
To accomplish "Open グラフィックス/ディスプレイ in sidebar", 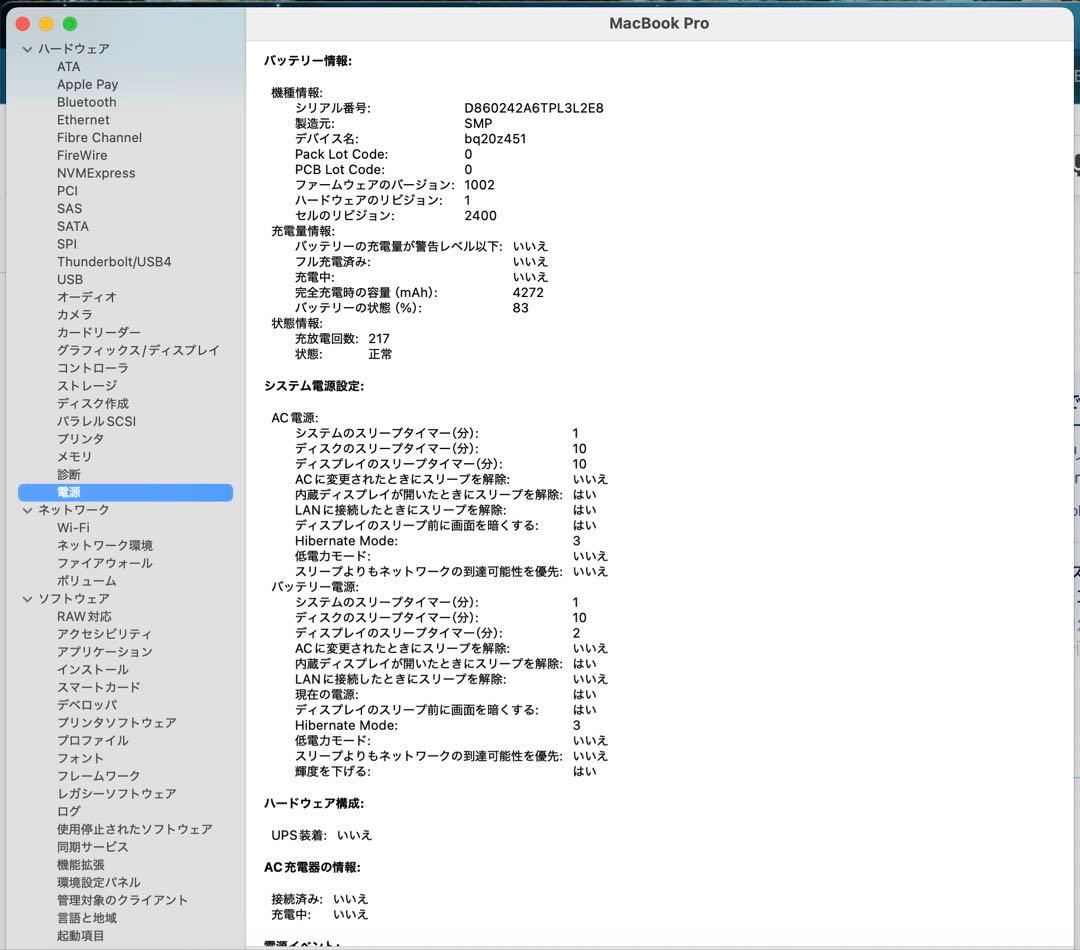I will (x=137, y=351).
